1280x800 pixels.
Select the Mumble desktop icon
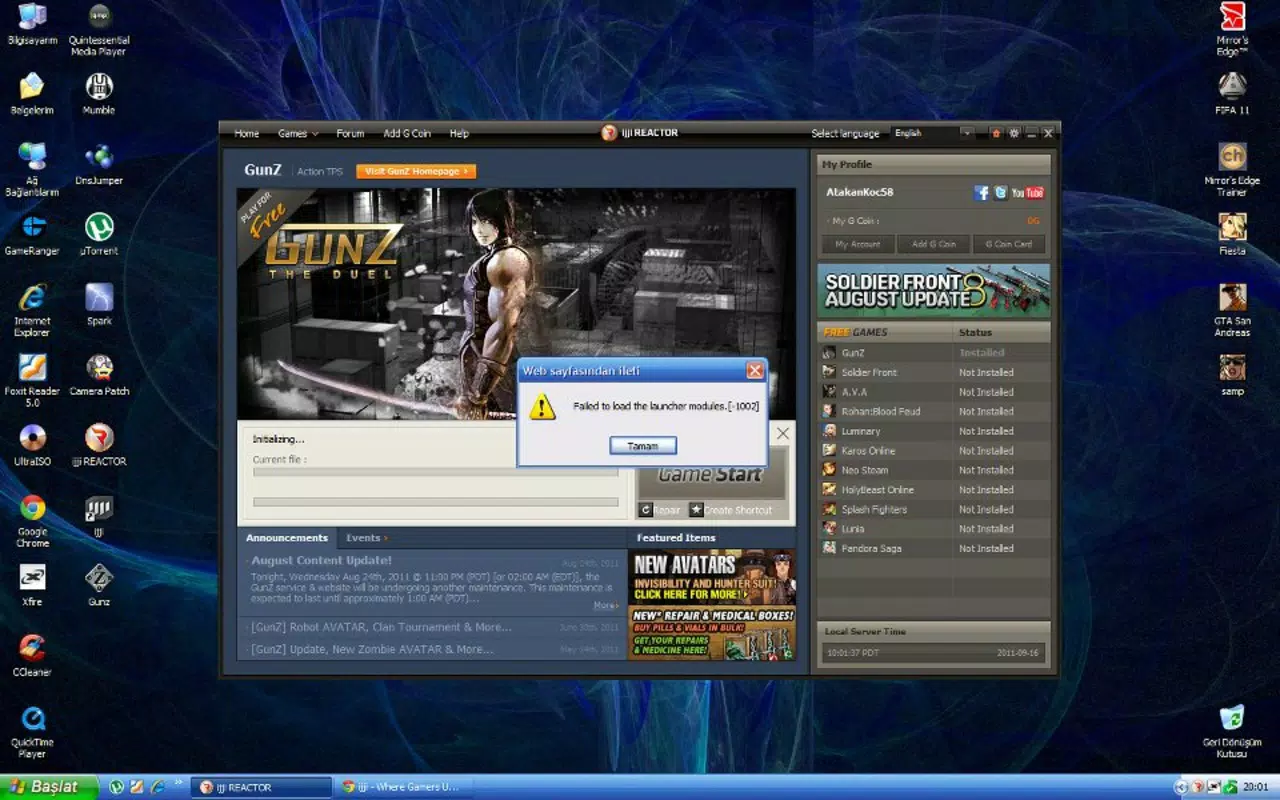pyautogui.click(x=99, y=94)
